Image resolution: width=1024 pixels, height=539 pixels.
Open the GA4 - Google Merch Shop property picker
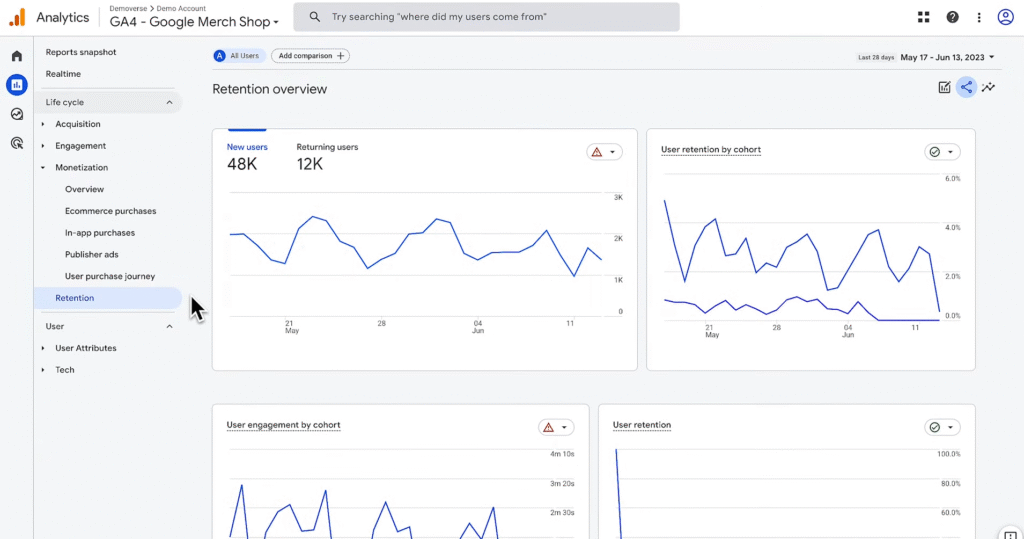(194, 22)
